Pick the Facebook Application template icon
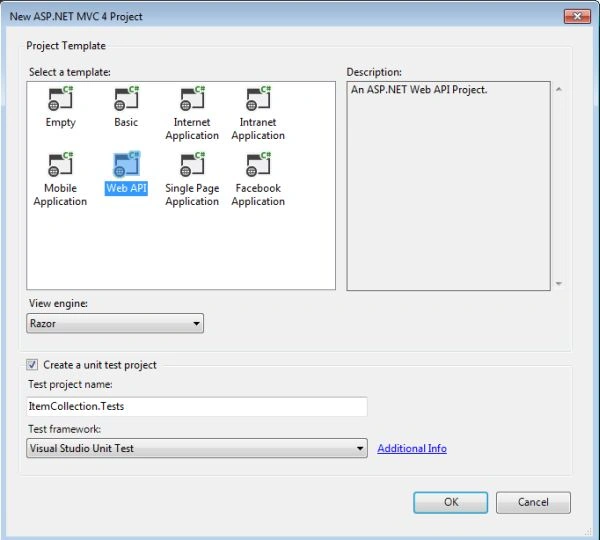Image resolution: width=600 pixels, height=540 pixels. tap(258, 164)
